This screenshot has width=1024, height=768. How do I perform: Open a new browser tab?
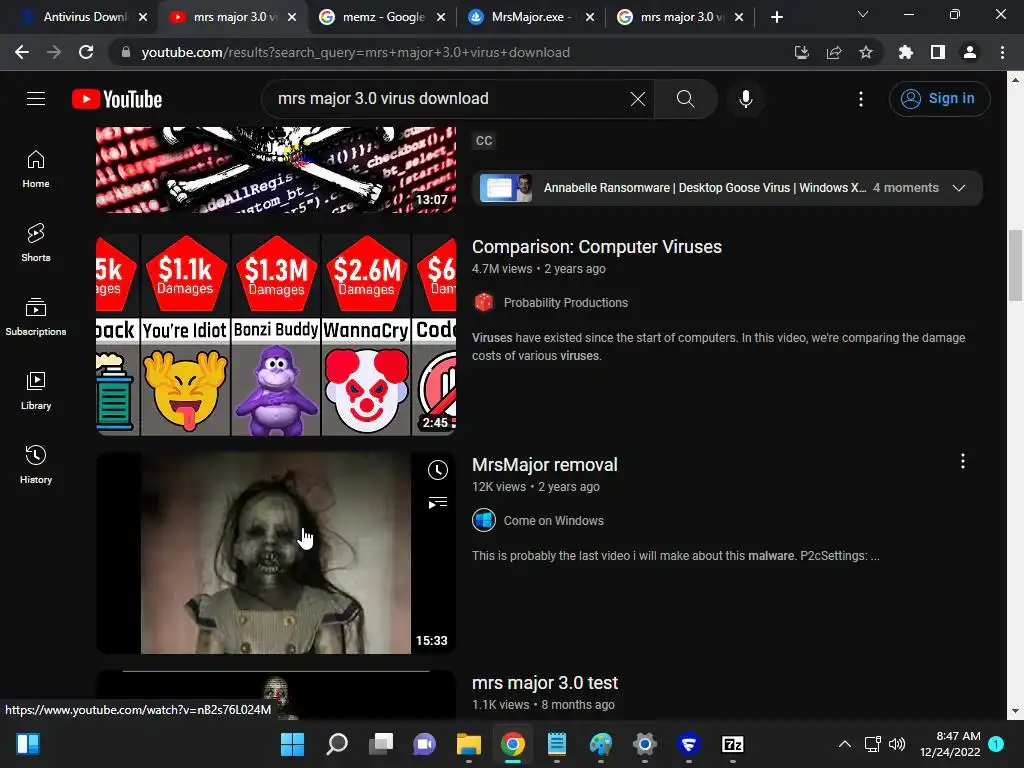click(x=776, y=17)
